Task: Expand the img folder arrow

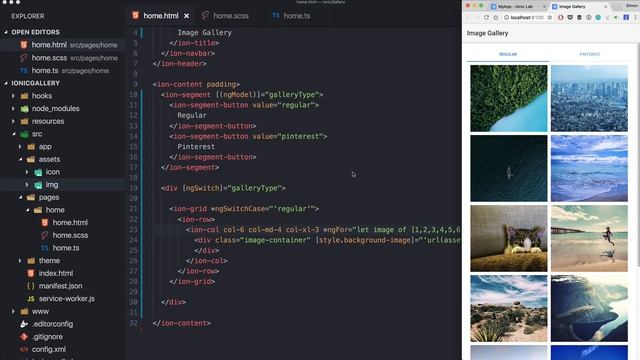Action: (x=27, y=184)
